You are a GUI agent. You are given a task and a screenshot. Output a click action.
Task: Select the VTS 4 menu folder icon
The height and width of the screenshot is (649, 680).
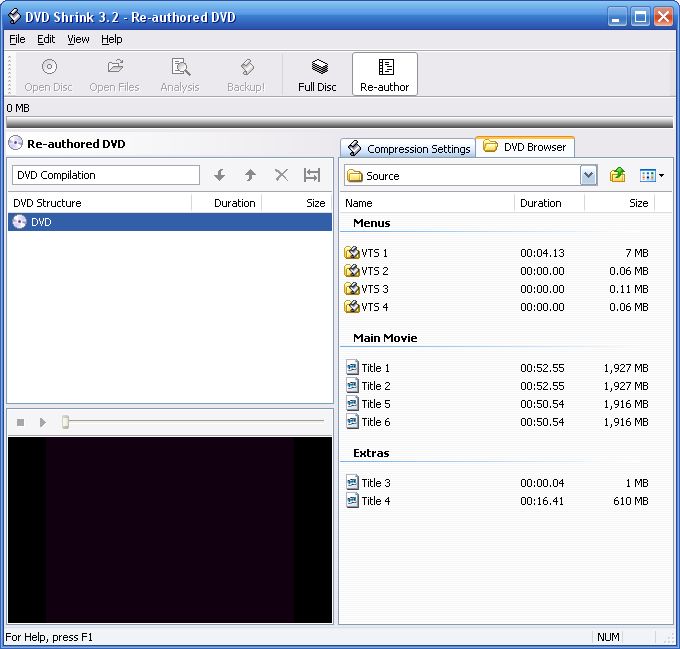coord(351,307)
